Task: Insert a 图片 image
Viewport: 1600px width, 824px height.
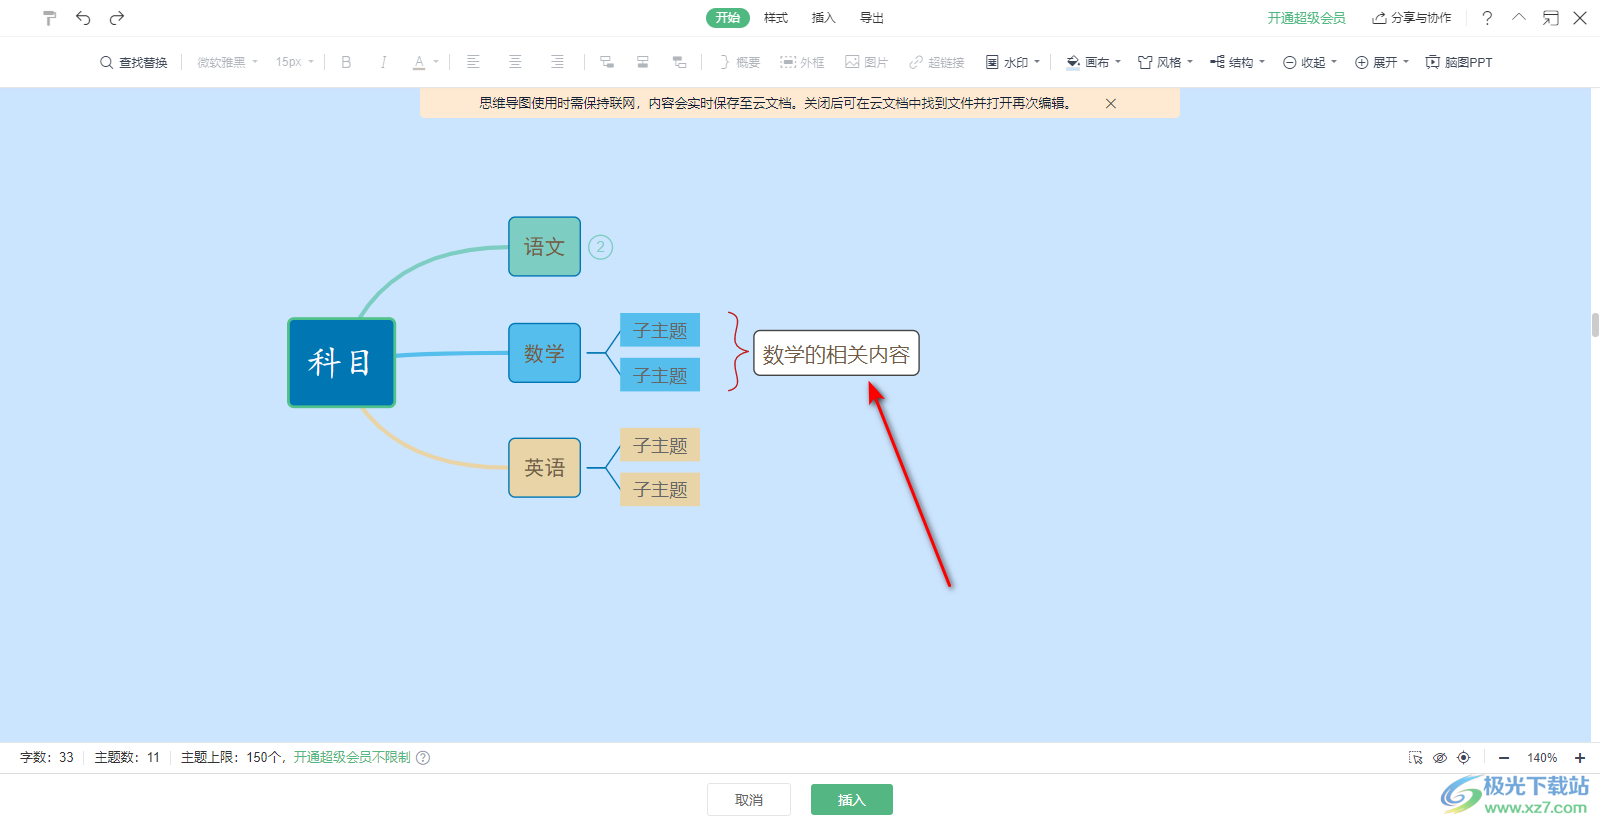Action: pyautogui.click(x=866, y=62)
